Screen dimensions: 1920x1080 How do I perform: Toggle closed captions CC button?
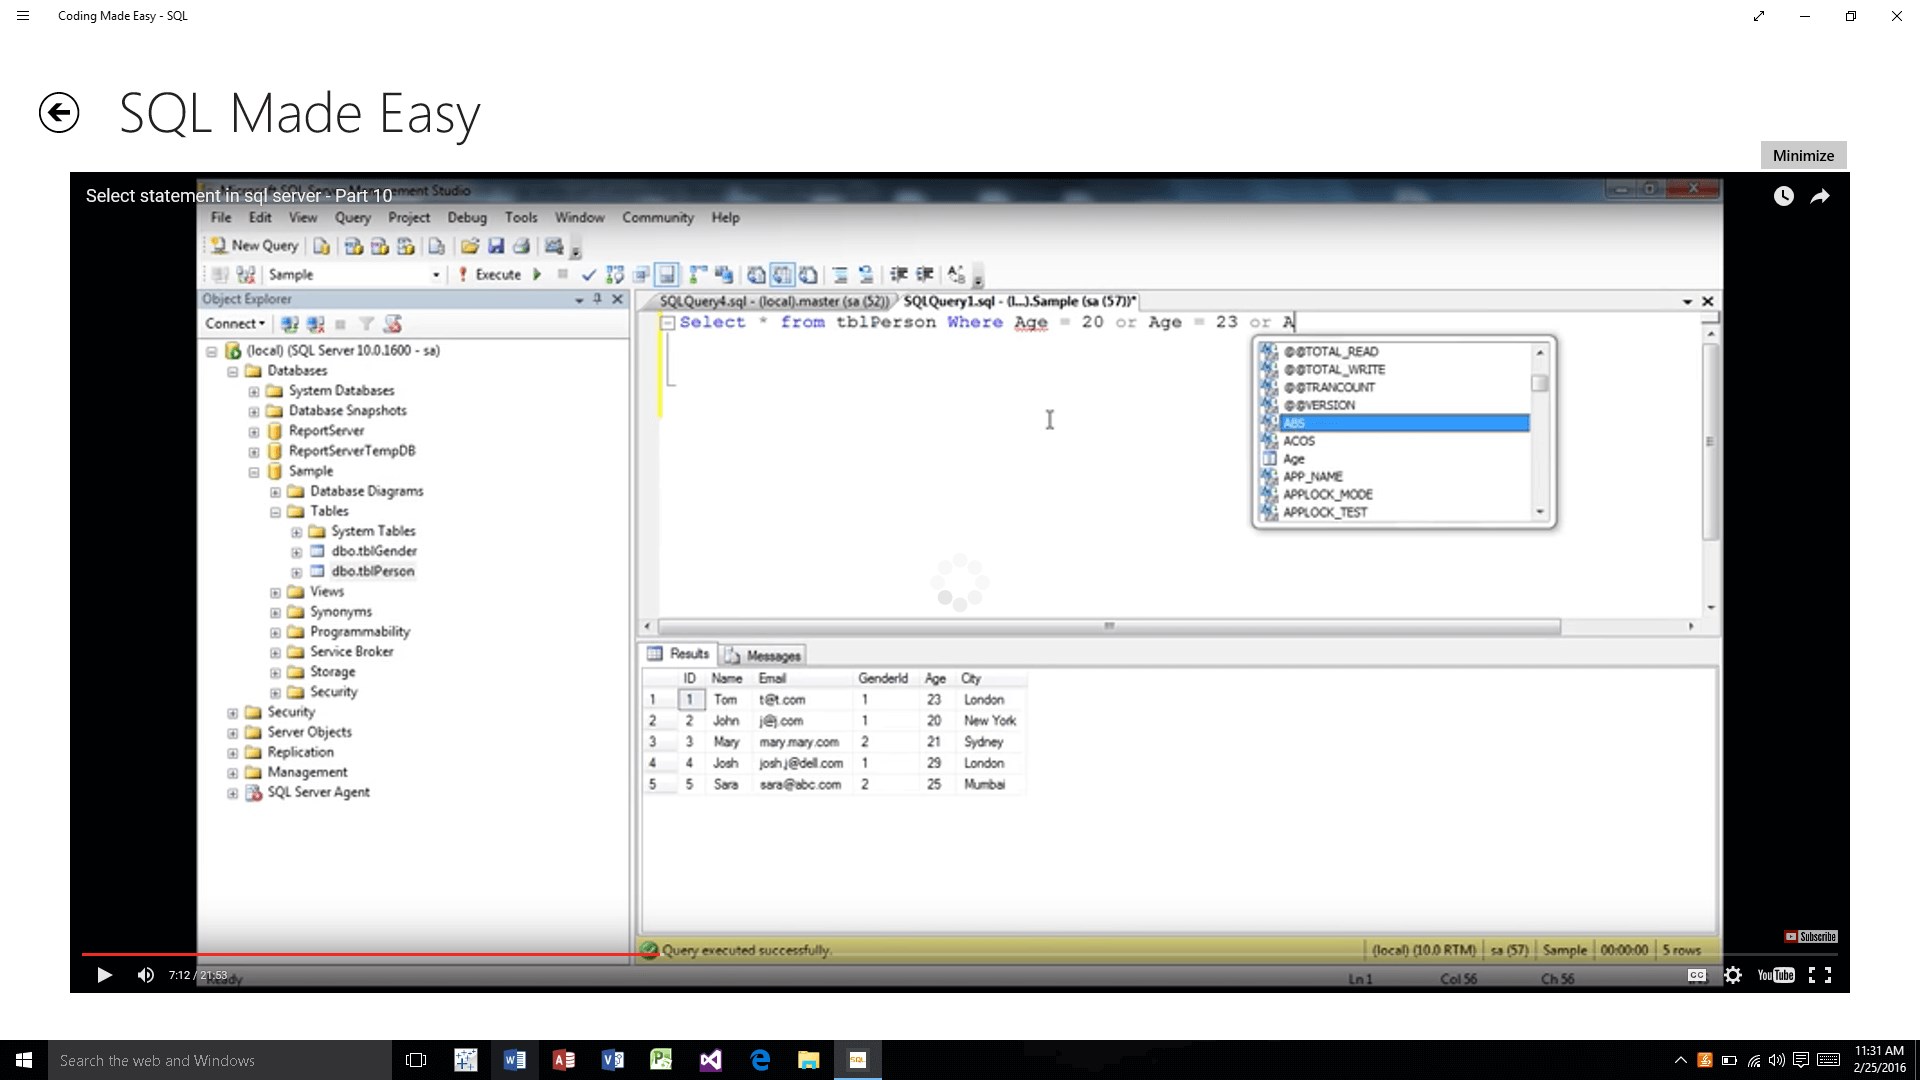(x=1697, y=975)
